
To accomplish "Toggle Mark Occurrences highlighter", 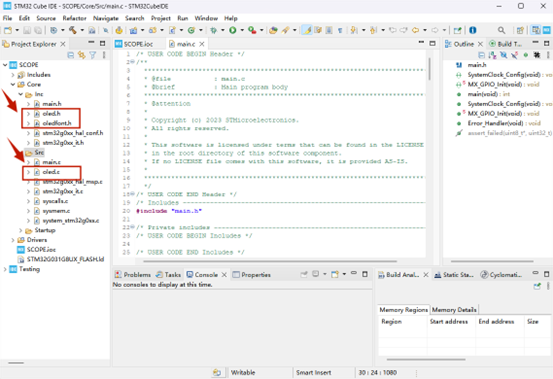I will pyautogui.click(x=307, y=30).
